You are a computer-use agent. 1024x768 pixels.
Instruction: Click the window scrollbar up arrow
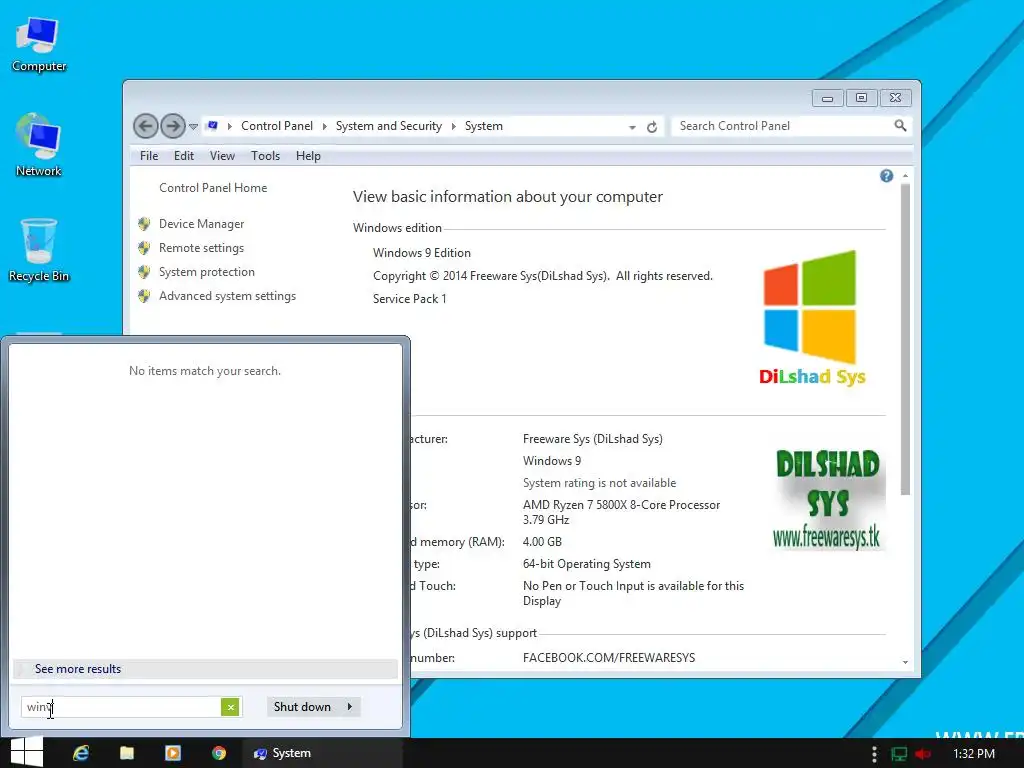[905, 176]
